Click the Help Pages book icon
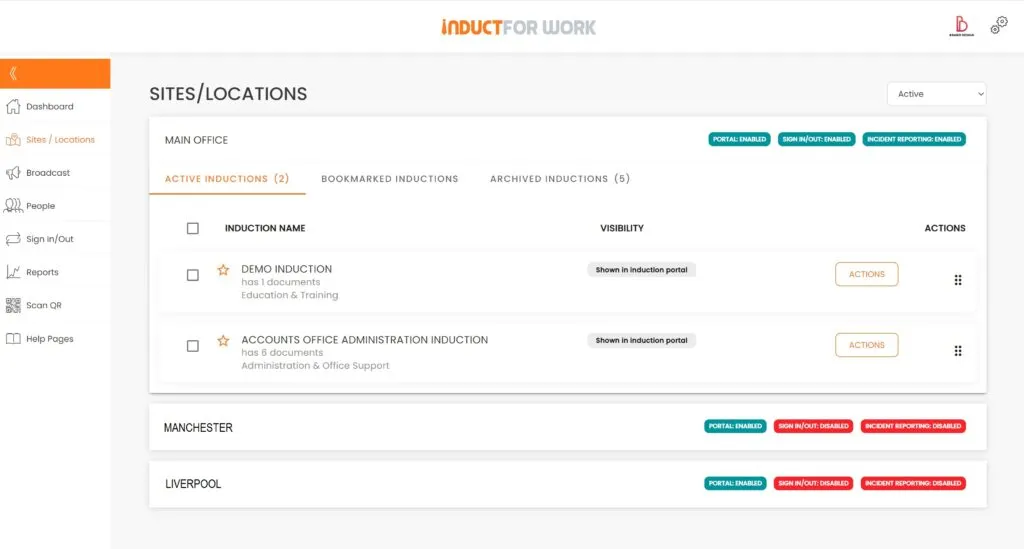1024x549 pixels. point(13,339)
